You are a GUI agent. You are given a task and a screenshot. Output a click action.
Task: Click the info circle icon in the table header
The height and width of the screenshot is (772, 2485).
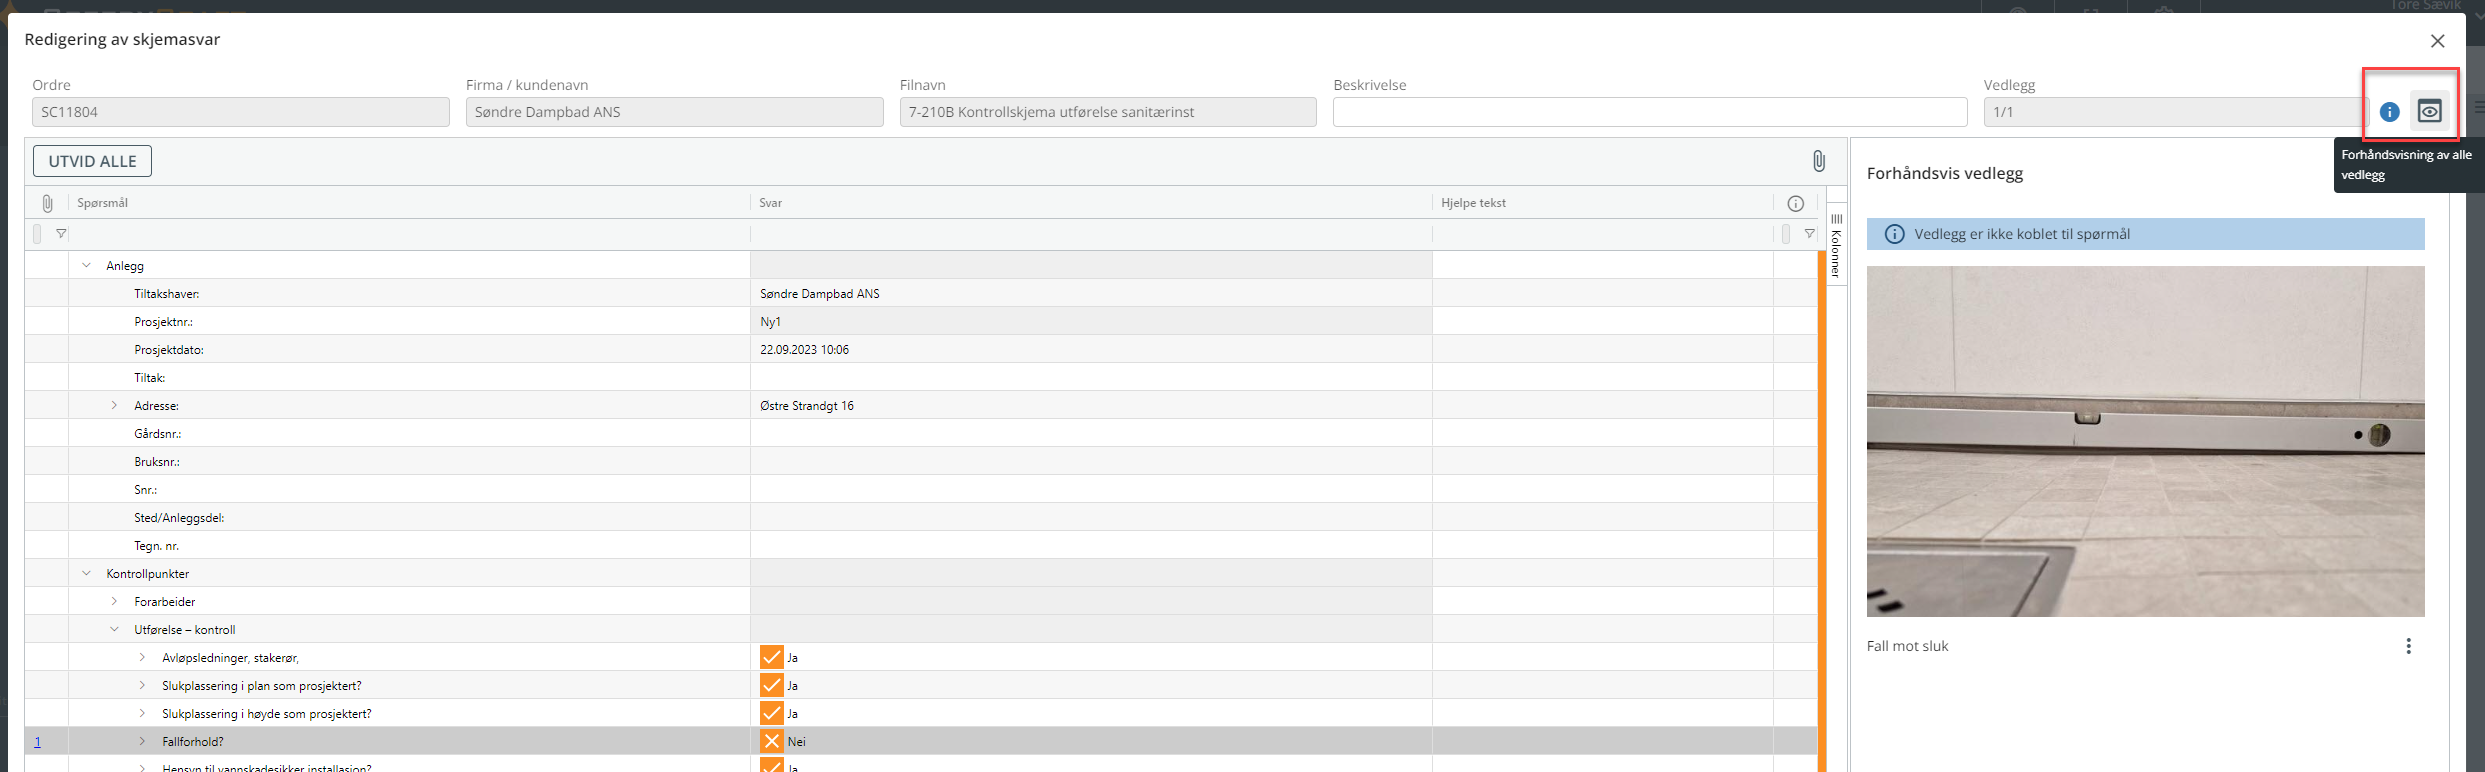1795,204
